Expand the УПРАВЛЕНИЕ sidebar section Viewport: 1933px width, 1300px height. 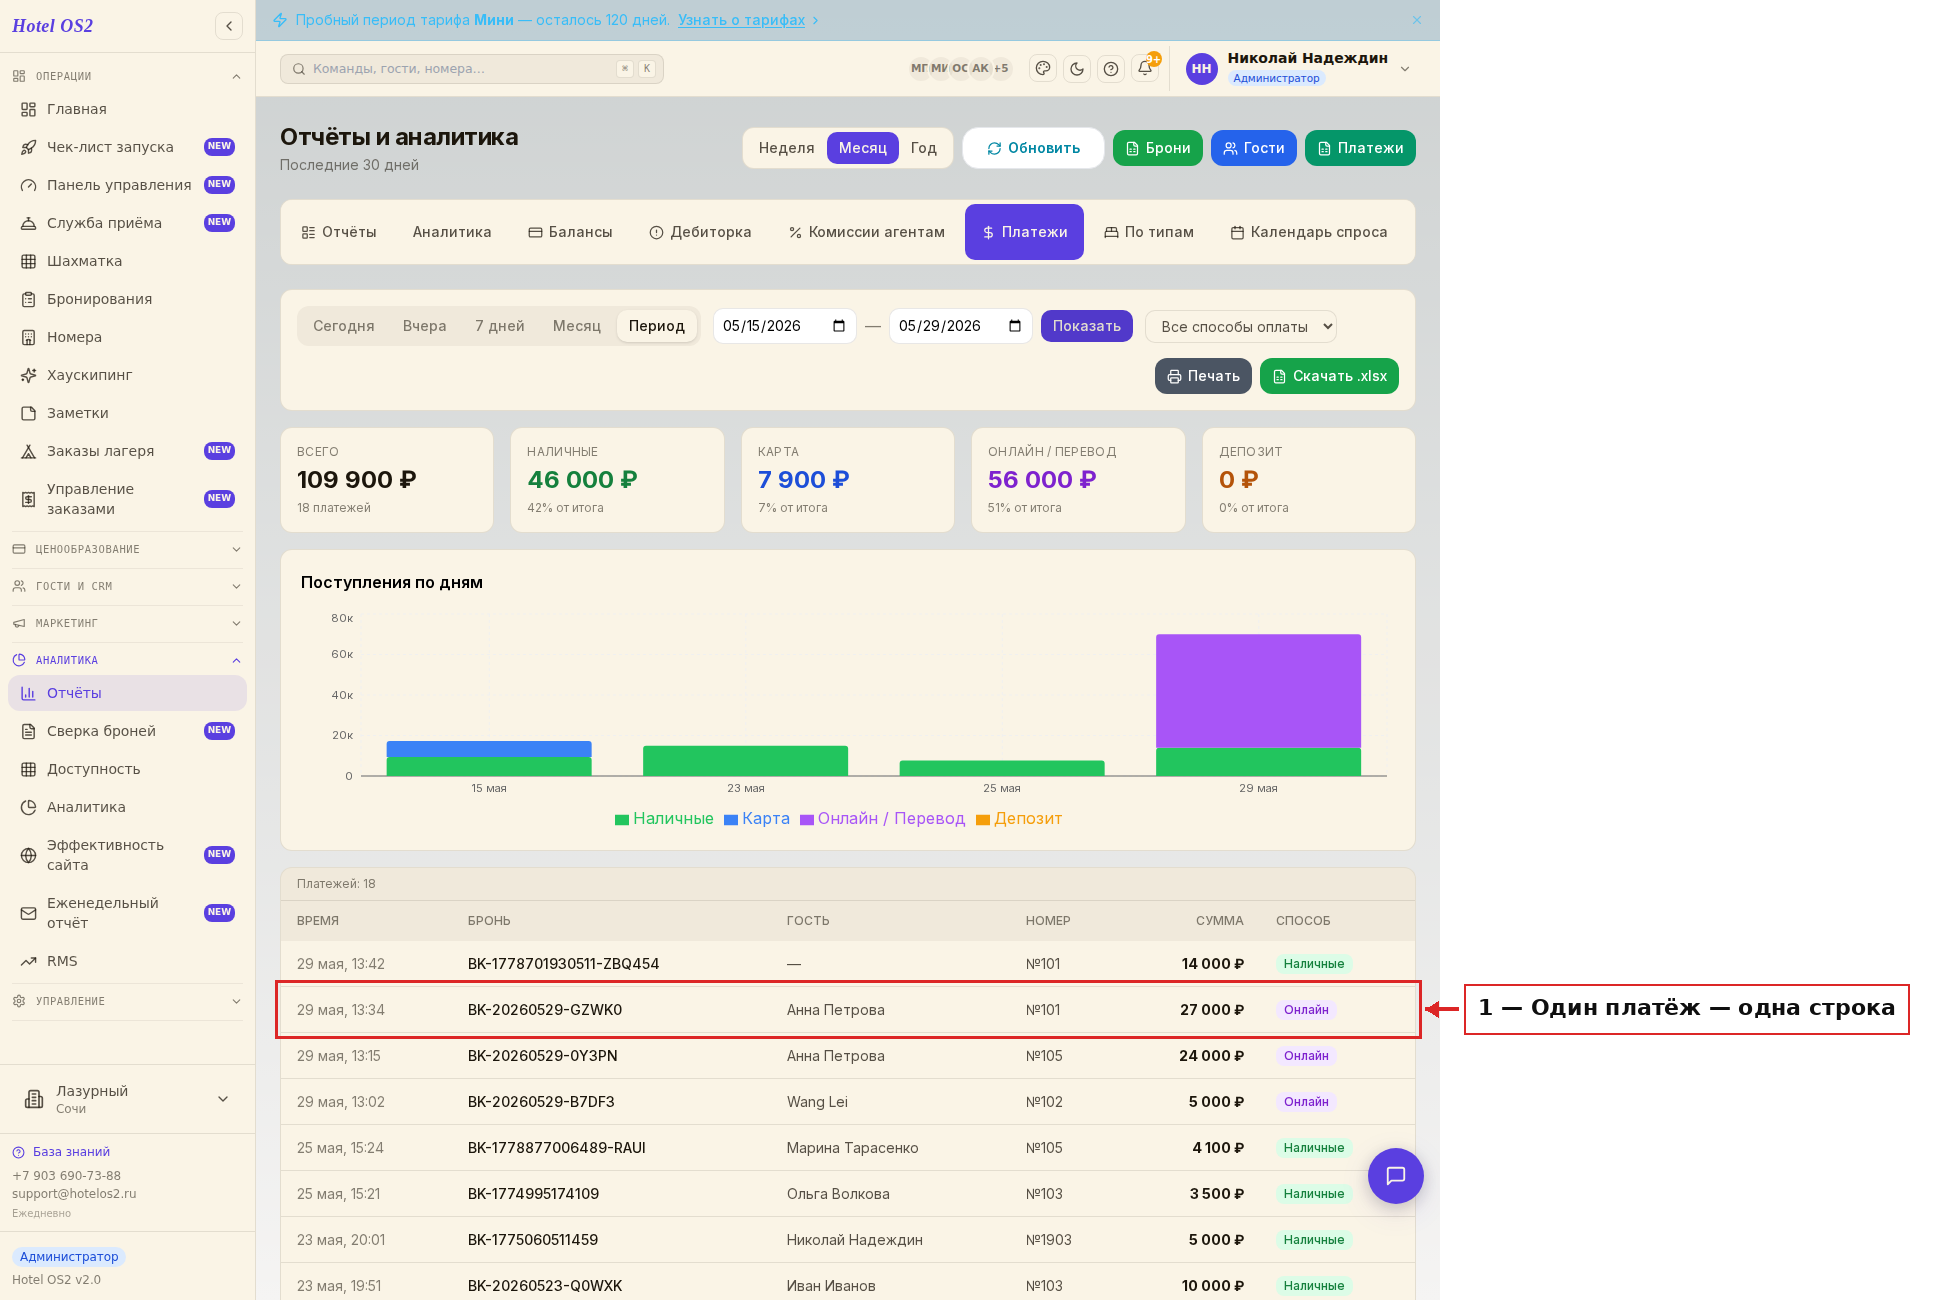coord(127,1001)
